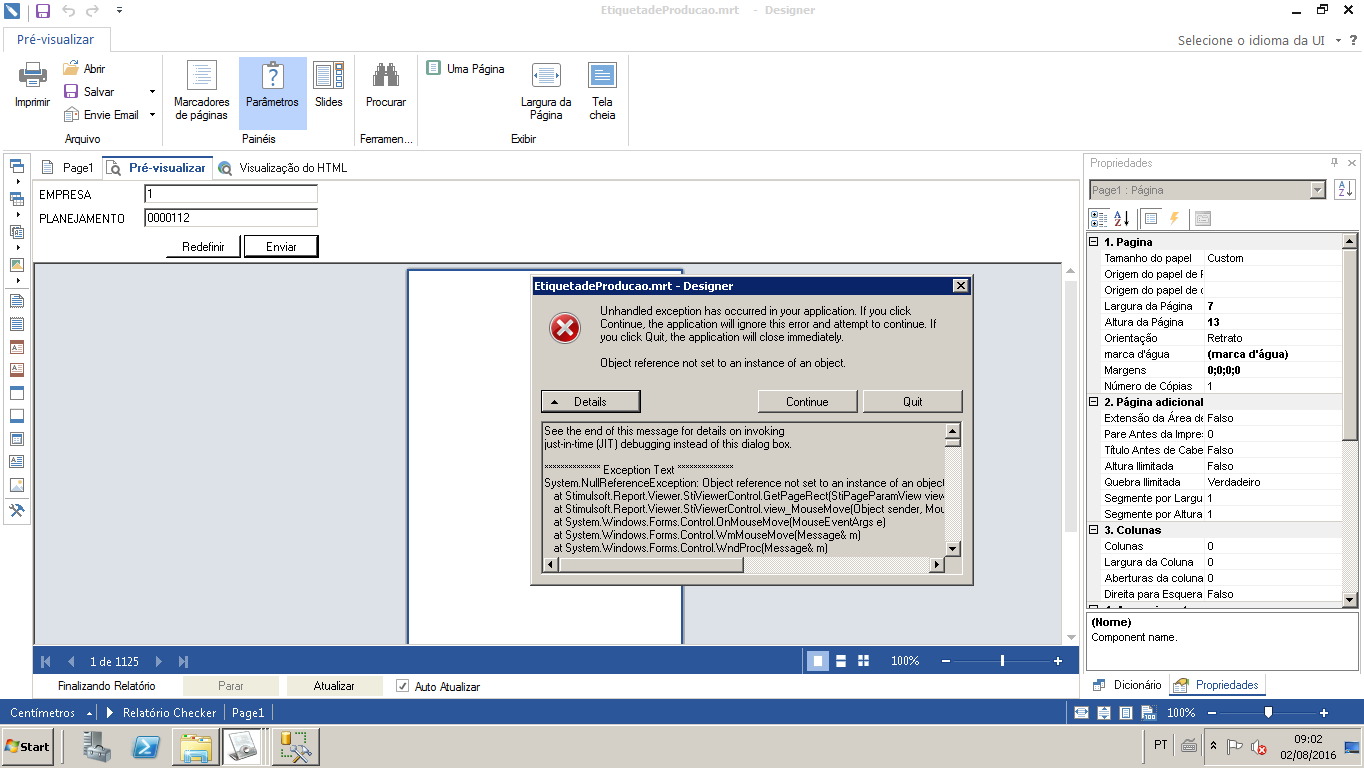
Task: Select single page view mode icon
Action: (x=818, y=661)
